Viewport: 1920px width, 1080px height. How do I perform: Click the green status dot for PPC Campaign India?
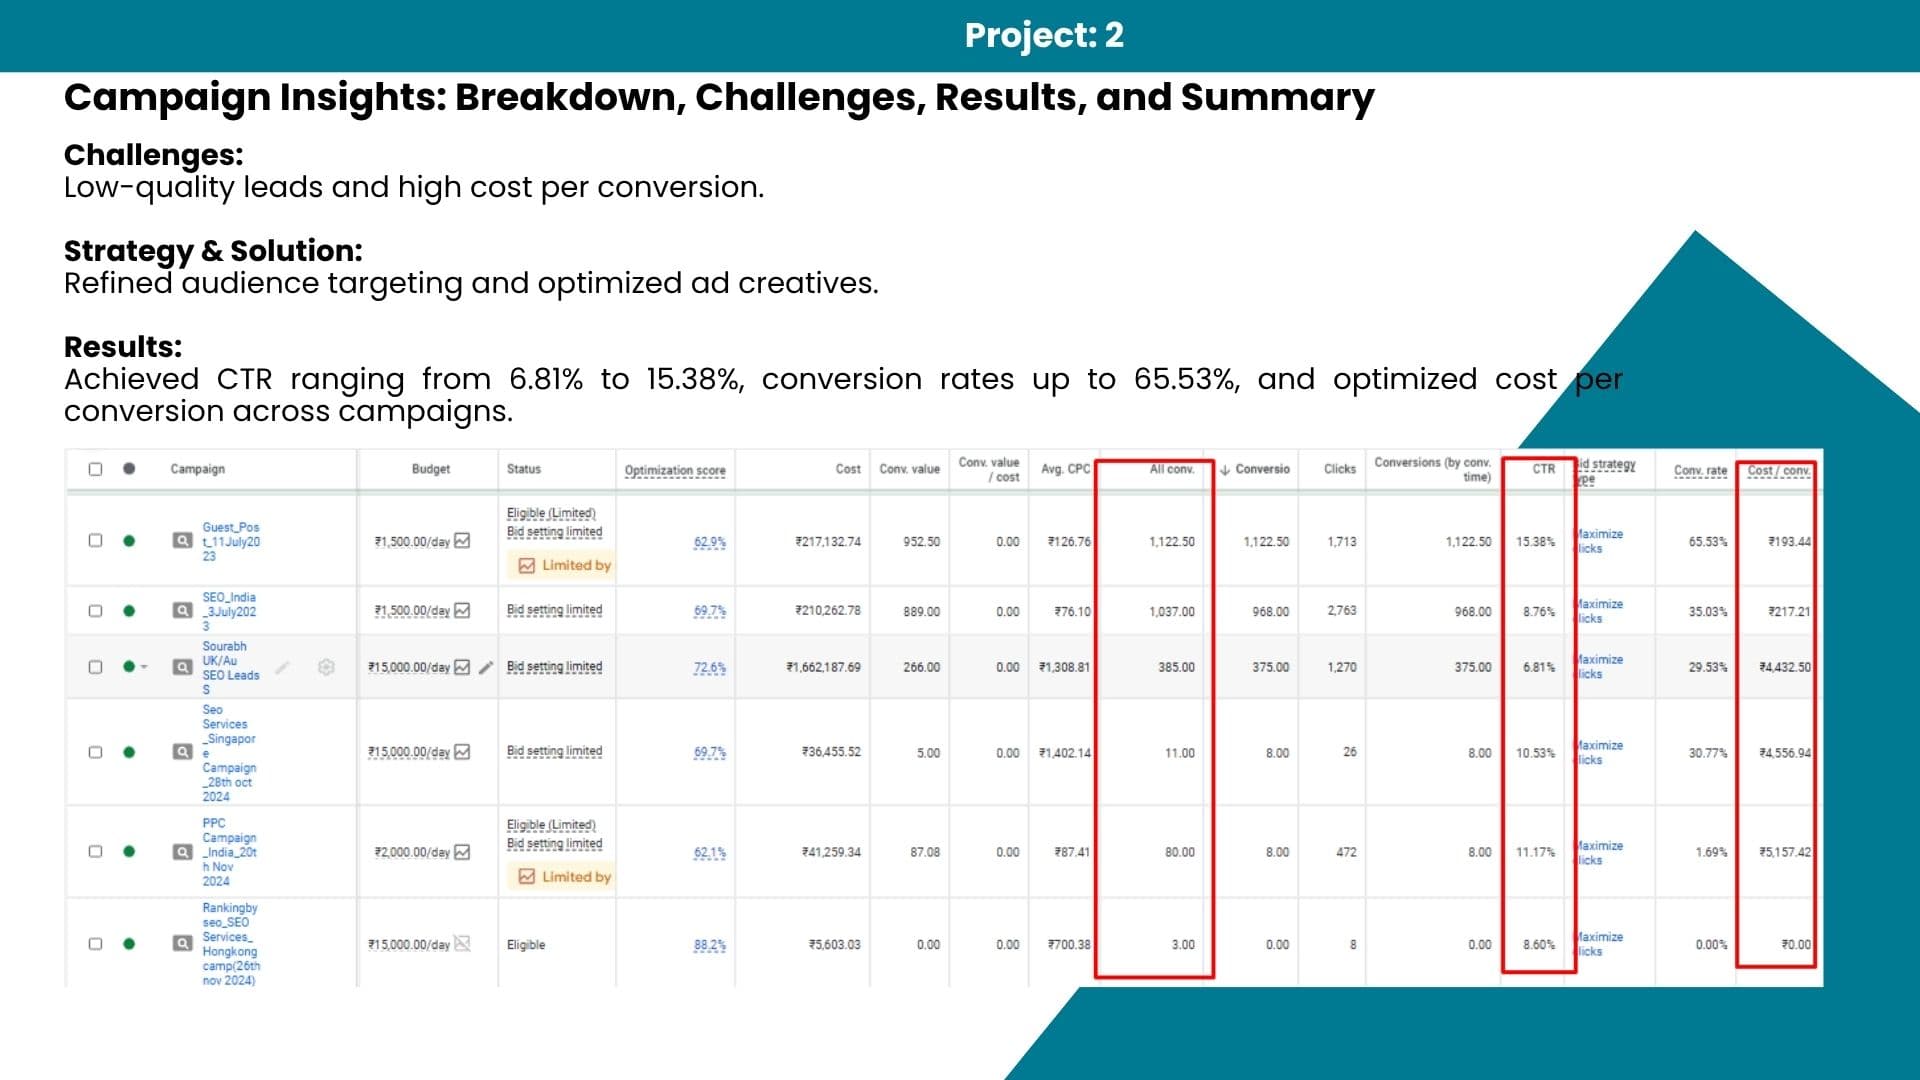tap(129, 852)
